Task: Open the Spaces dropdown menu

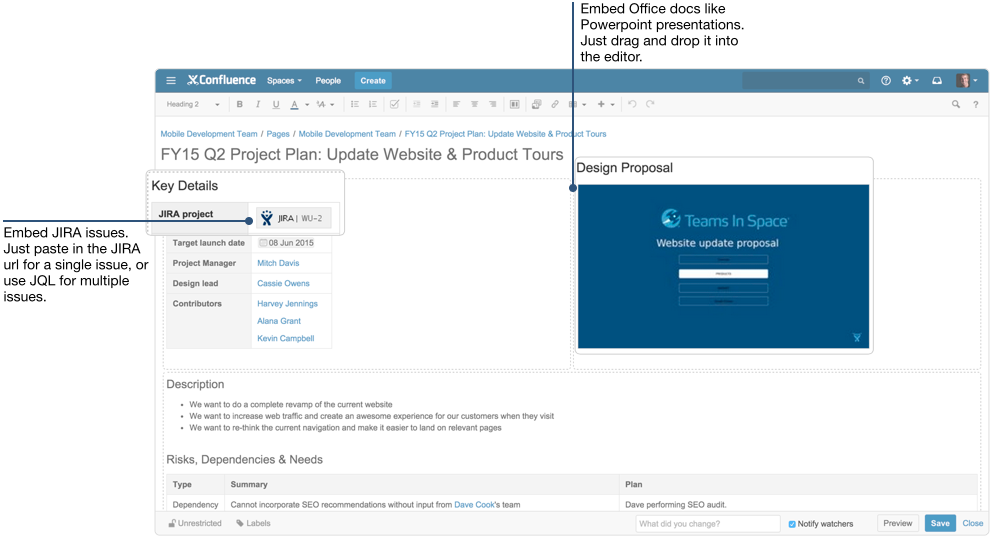Action: coord(284,81)
